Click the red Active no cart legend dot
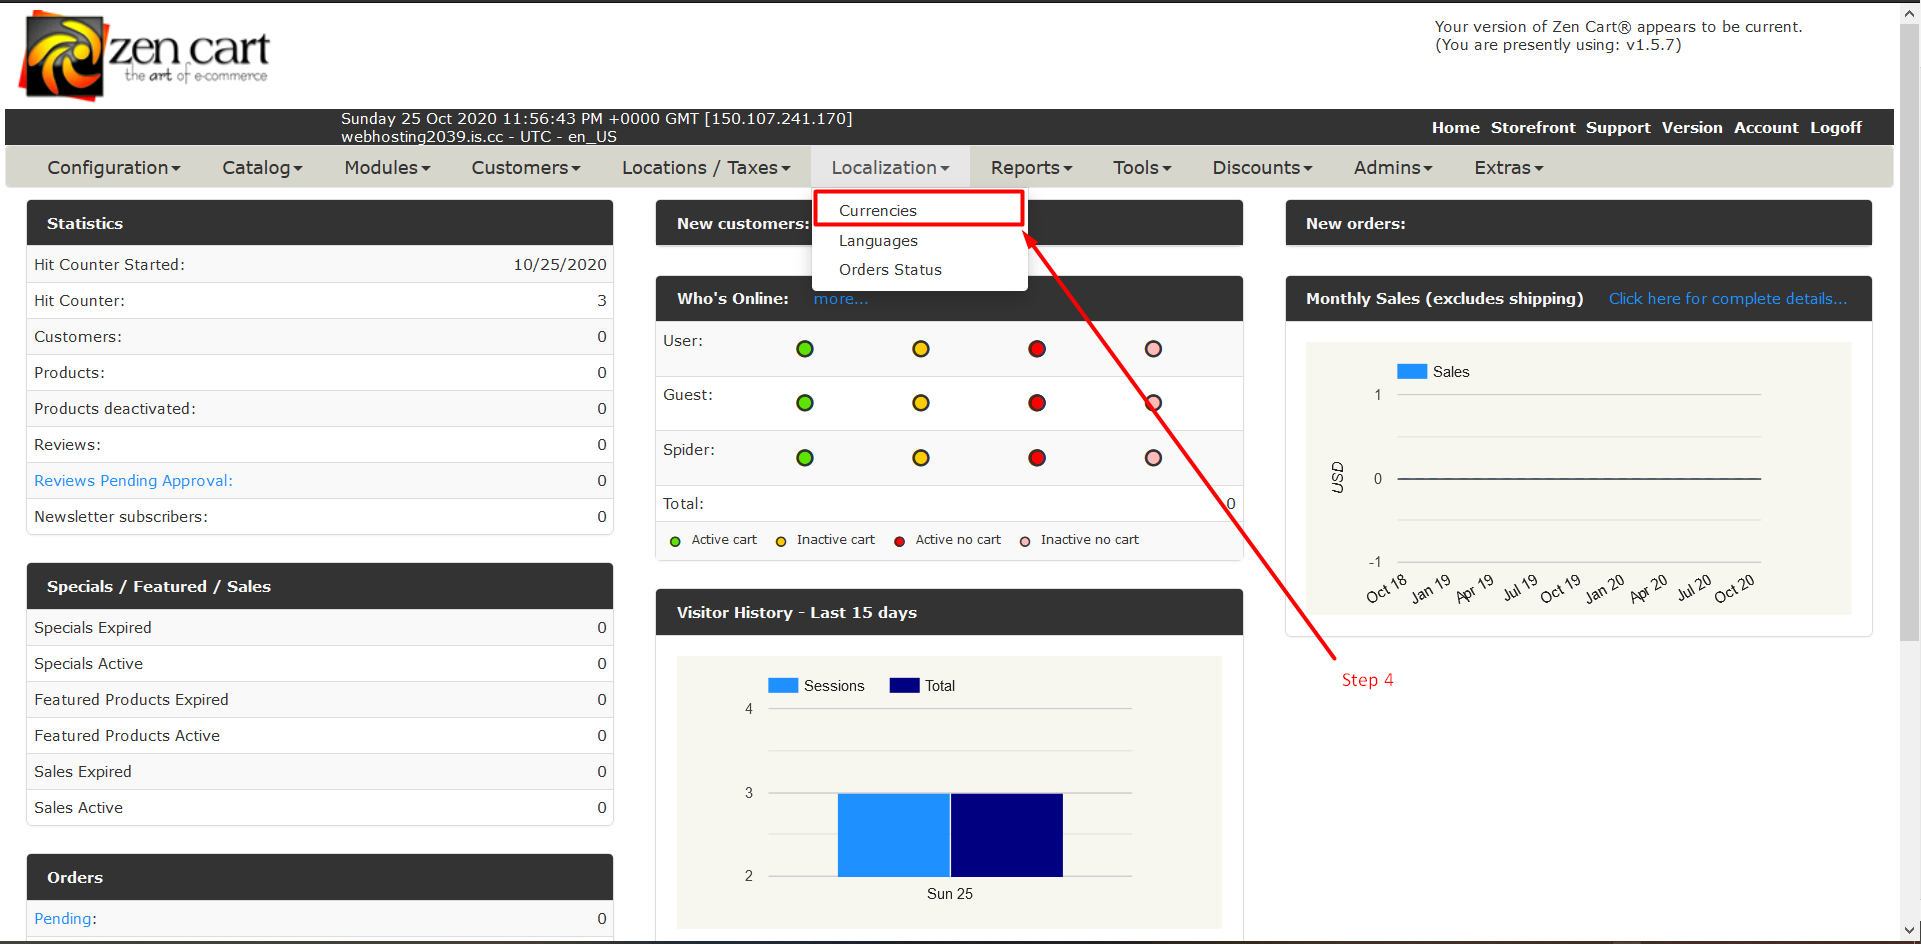The height and width of the screenshot is (944, 1921). [899, 541]
